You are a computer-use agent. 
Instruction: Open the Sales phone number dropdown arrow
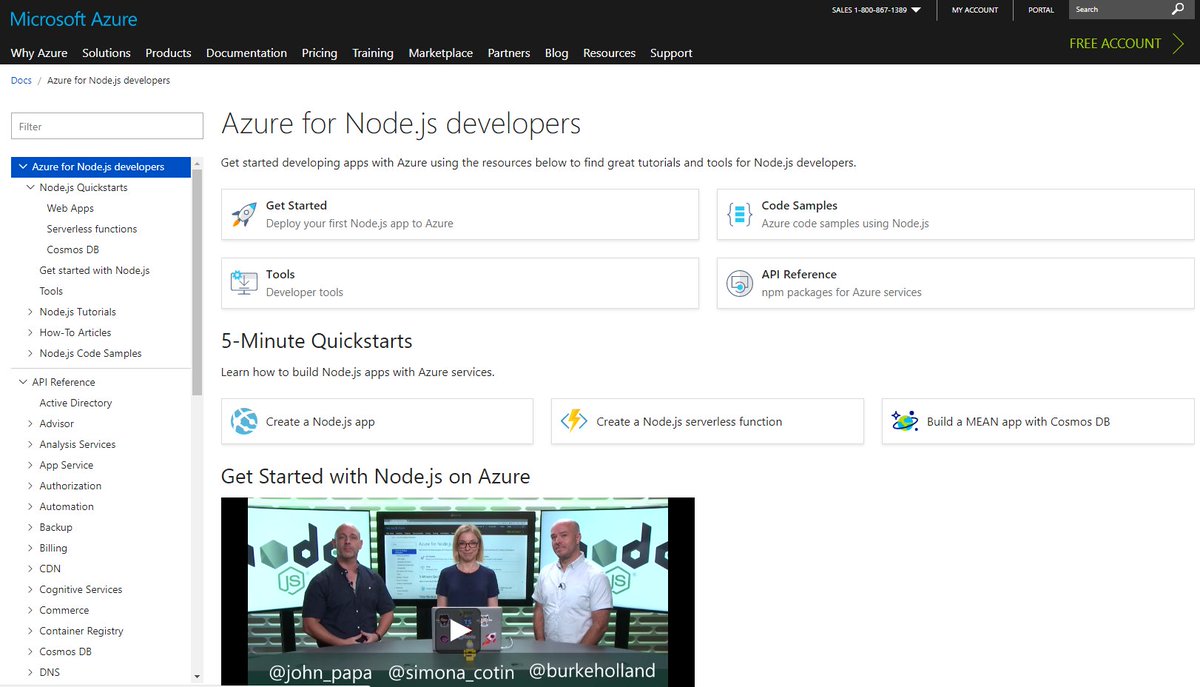pos(915,10)
